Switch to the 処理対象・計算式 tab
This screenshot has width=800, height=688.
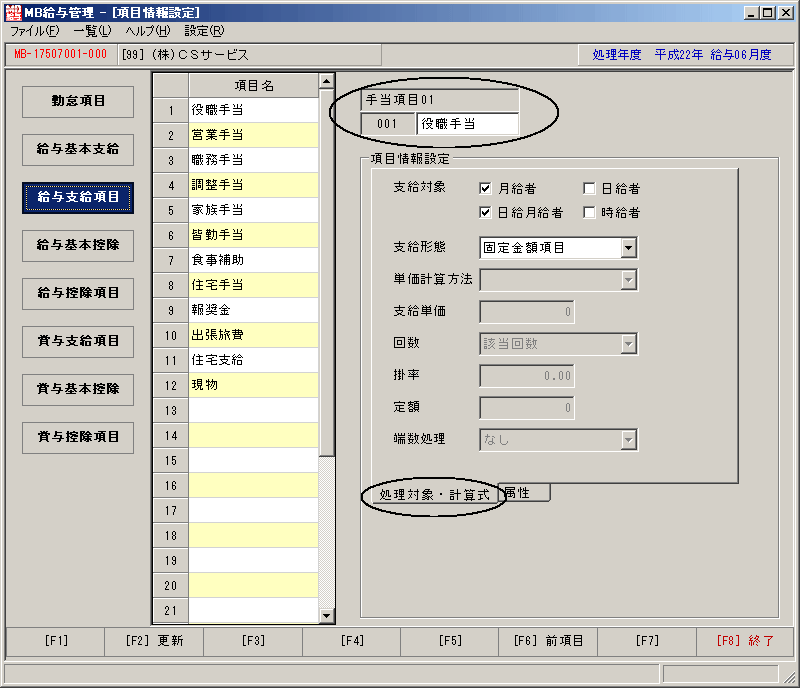pos(434,495)
